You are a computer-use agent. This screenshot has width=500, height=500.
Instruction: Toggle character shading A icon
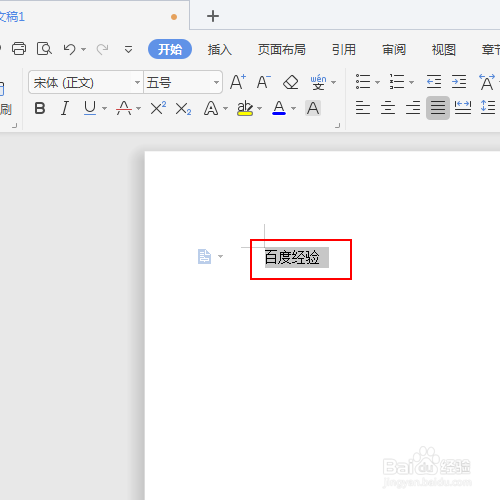coord(313,108)
